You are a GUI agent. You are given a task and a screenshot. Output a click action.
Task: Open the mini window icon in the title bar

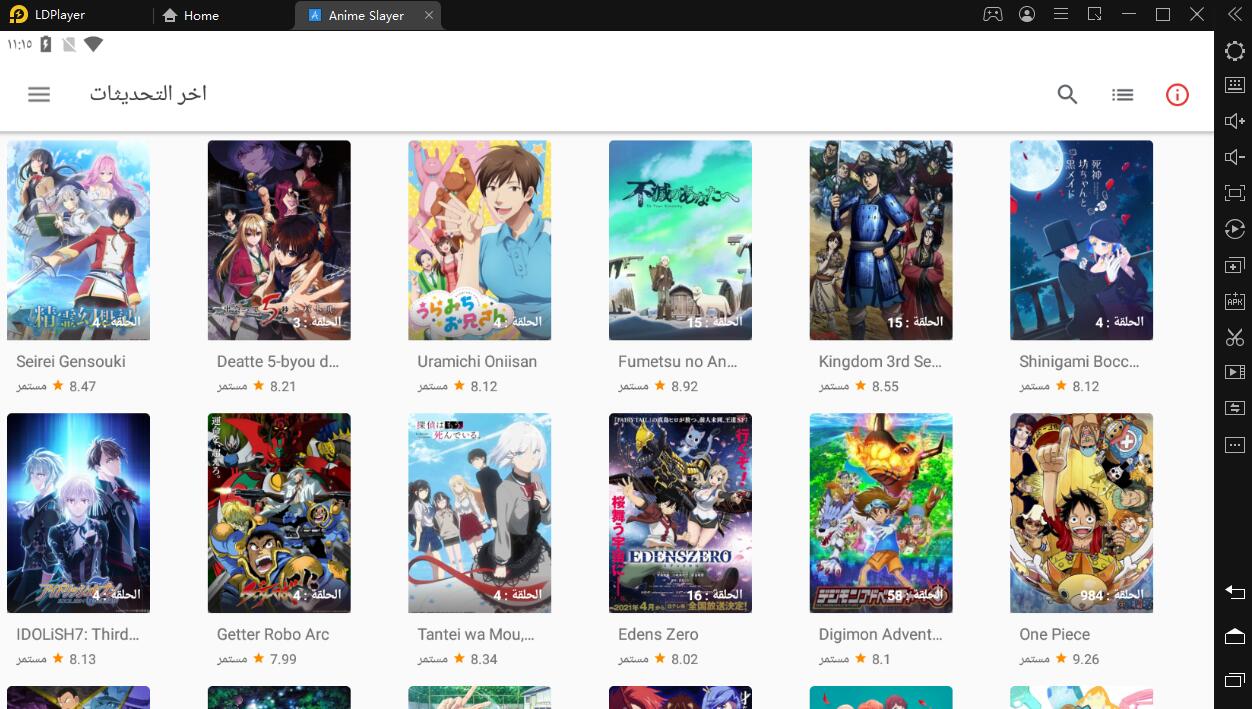[1095, 15]
